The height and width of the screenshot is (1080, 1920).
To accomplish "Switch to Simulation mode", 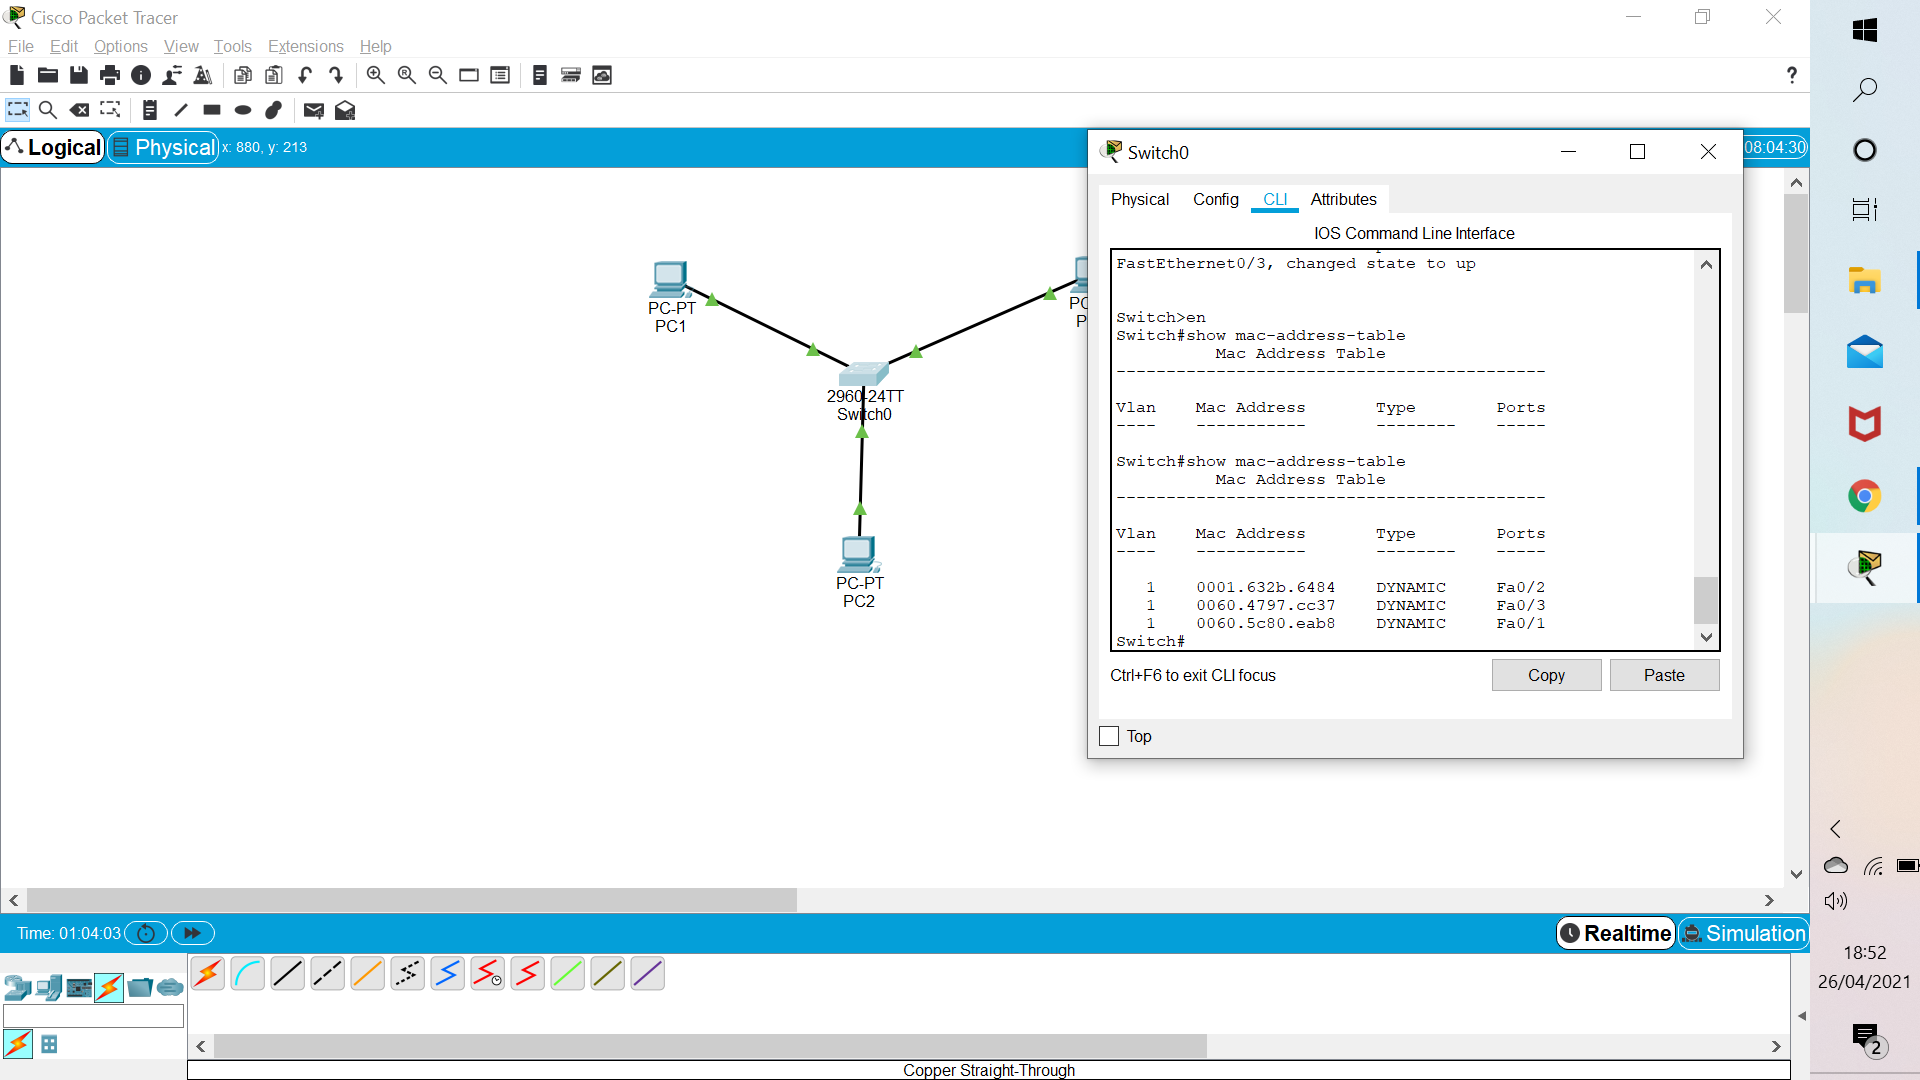I will (1744, 933).
